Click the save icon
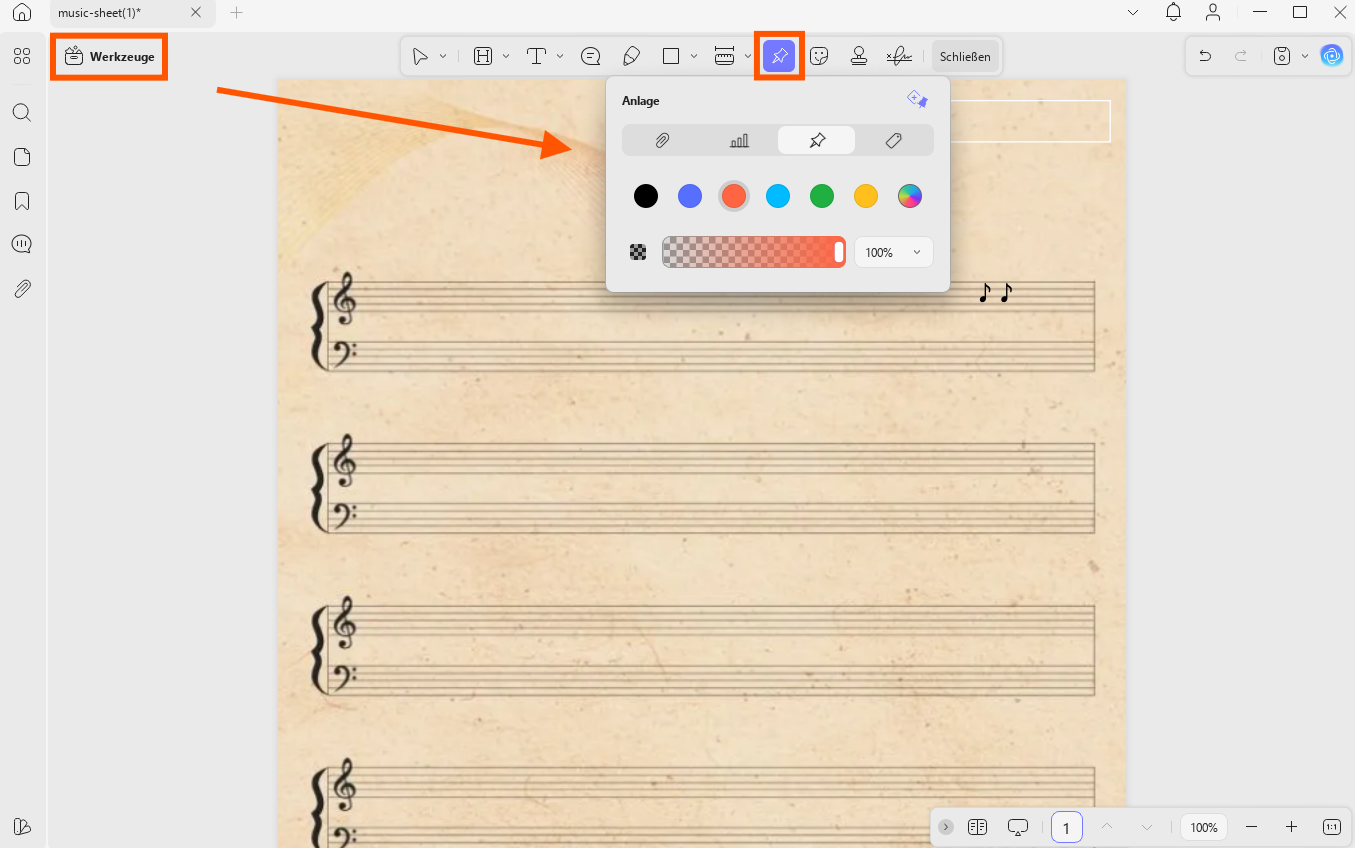This screenshot has width=1355, height=848. [1282, 57]
